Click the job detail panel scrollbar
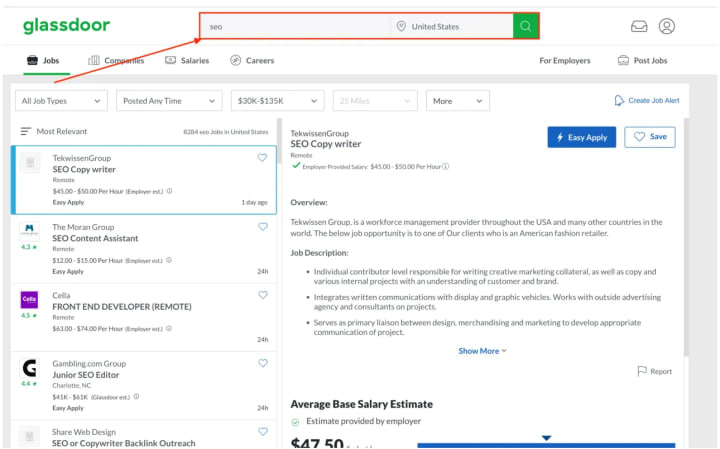This screenshot has height=449, width=720. coord(686,236)
